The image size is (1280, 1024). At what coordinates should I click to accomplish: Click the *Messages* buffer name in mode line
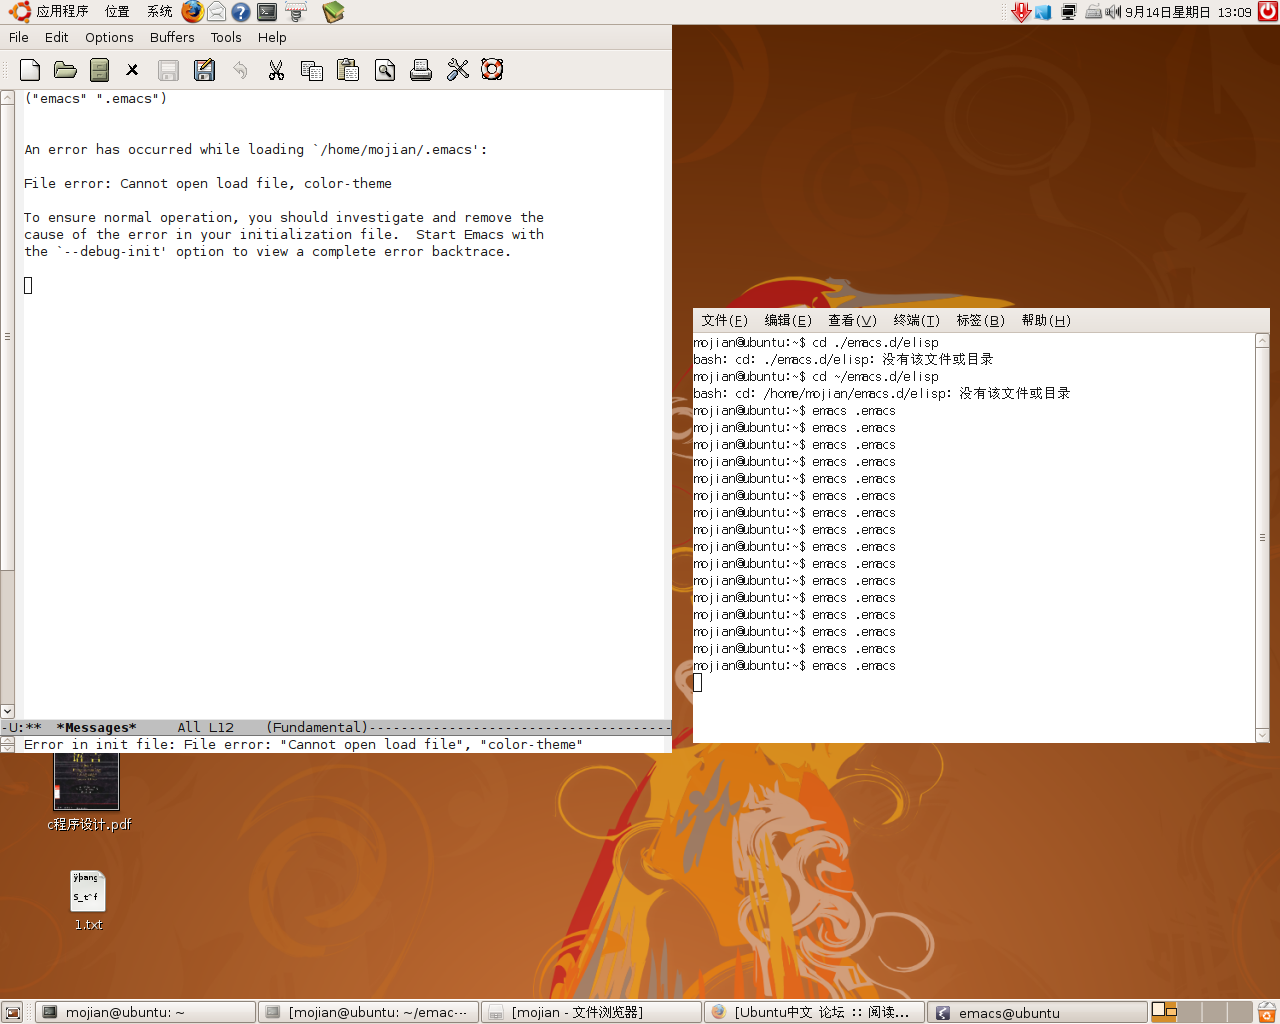coord(96,727)
